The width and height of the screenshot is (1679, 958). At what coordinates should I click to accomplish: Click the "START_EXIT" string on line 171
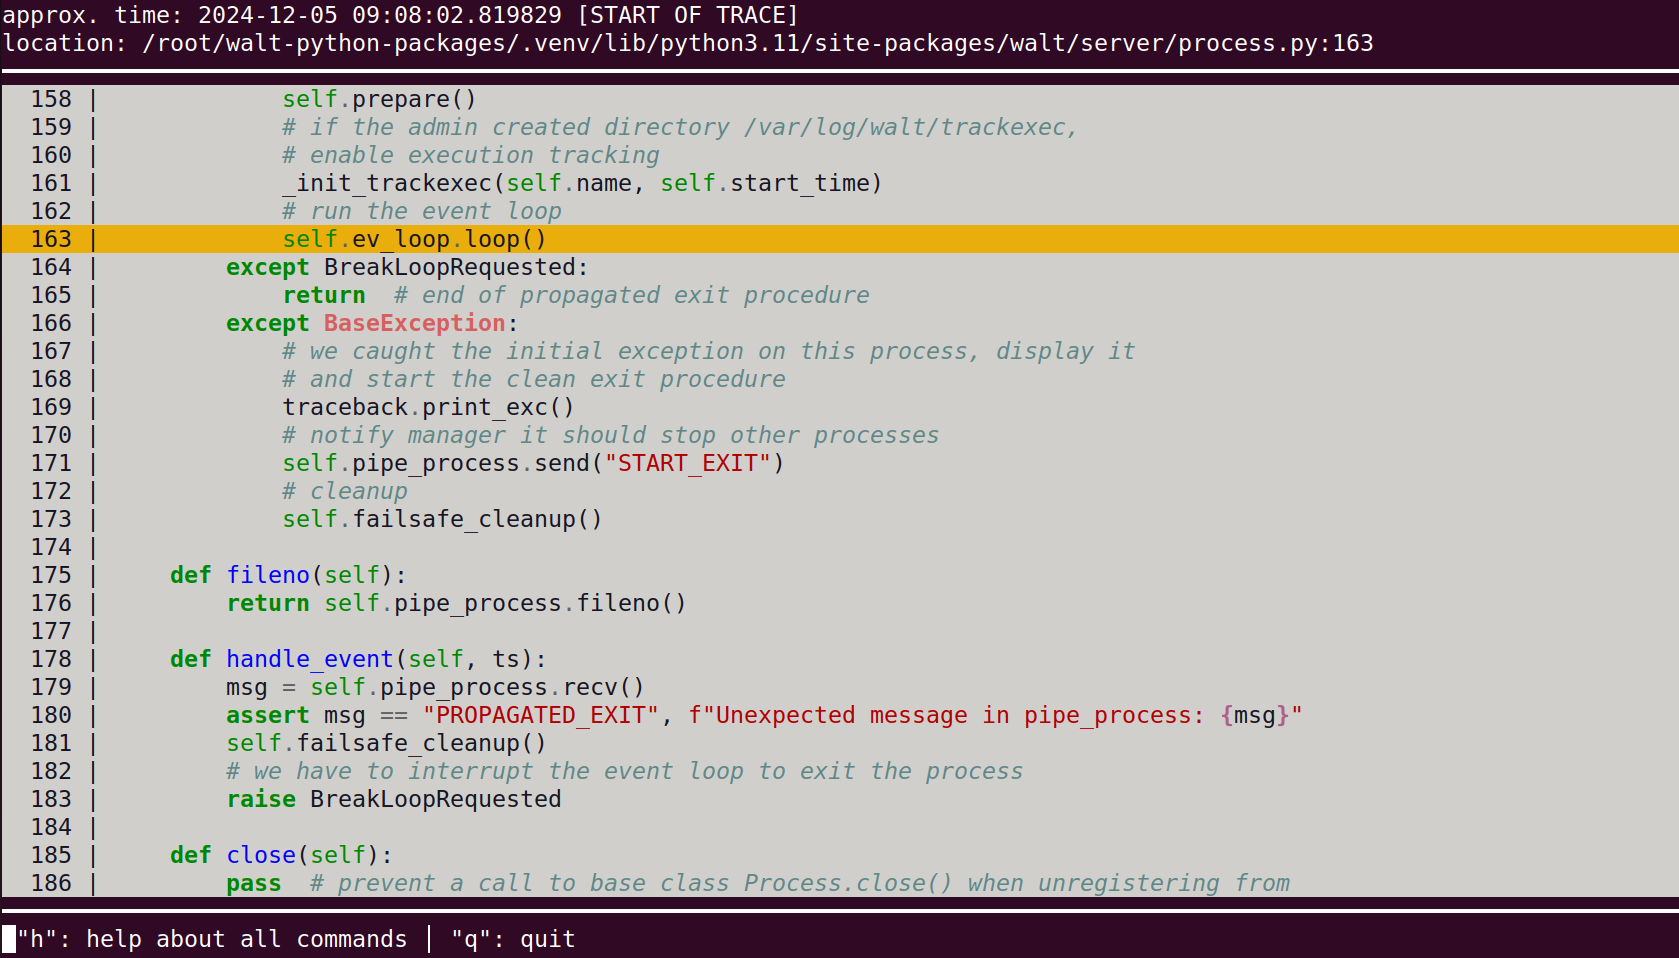(688, 464)
